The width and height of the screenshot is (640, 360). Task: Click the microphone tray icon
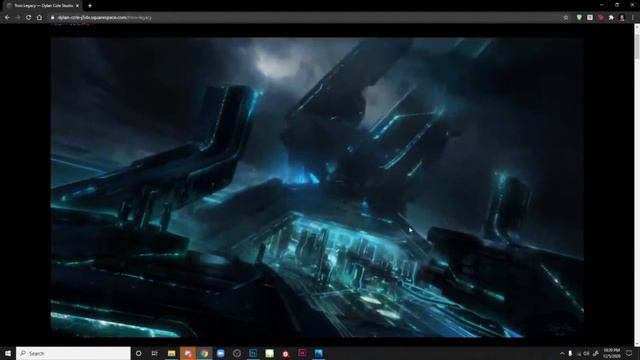570,353
